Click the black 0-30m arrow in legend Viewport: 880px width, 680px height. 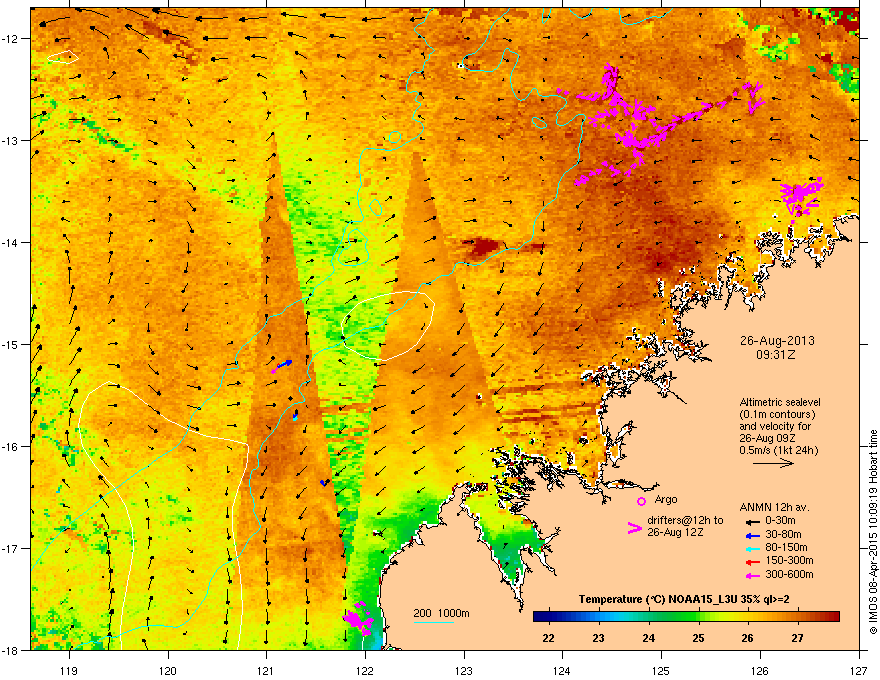pyautogui.click(x=752, y=522)
